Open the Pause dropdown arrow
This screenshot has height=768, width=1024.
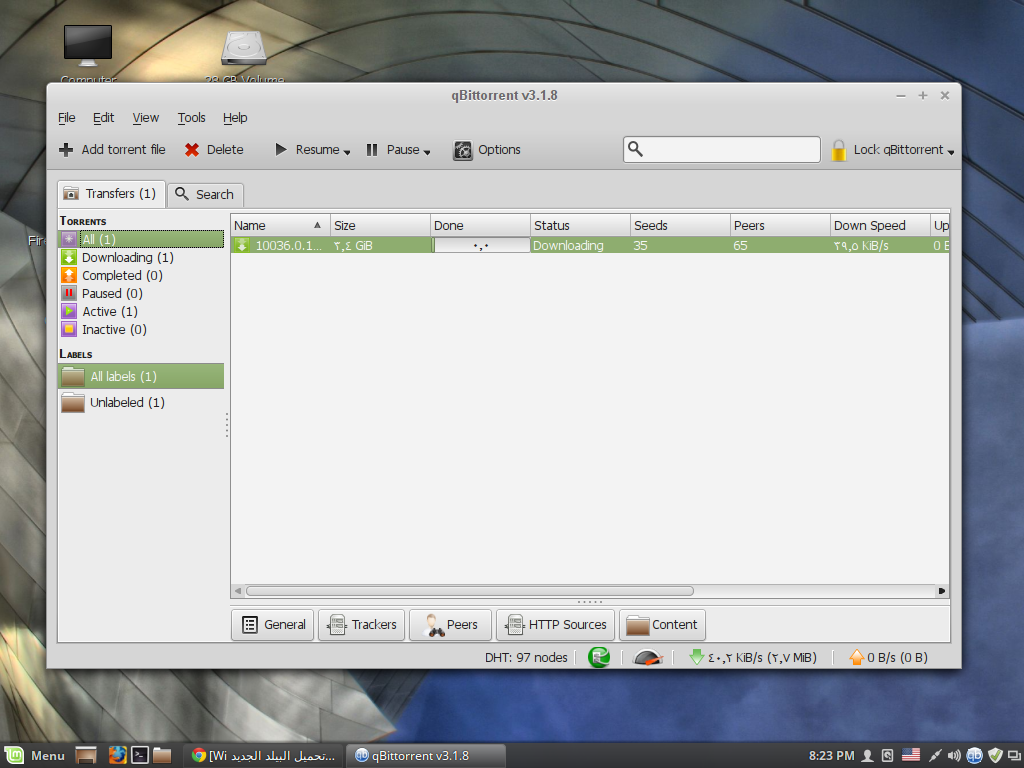point(427,152)
